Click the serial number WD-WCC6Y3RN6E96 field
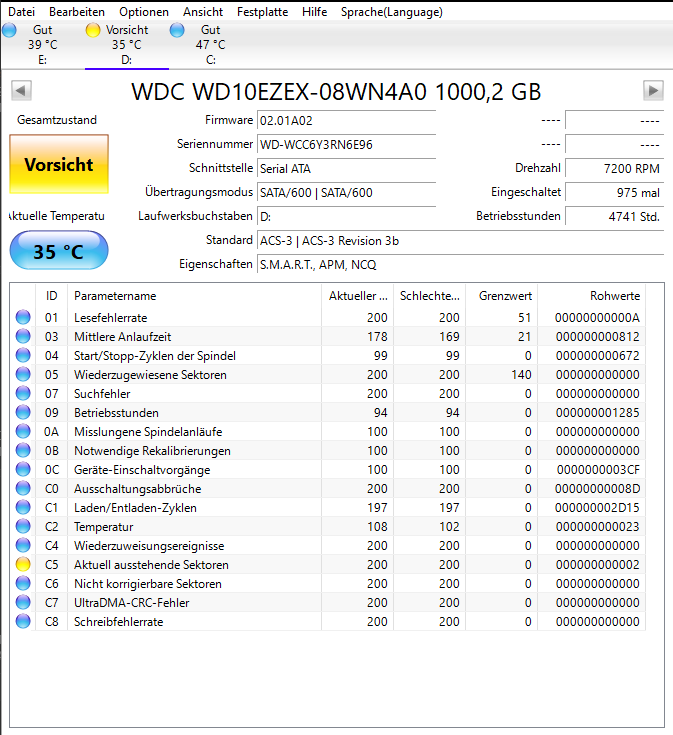The height and width of the screenshot is (735, 673). point(346,144)
